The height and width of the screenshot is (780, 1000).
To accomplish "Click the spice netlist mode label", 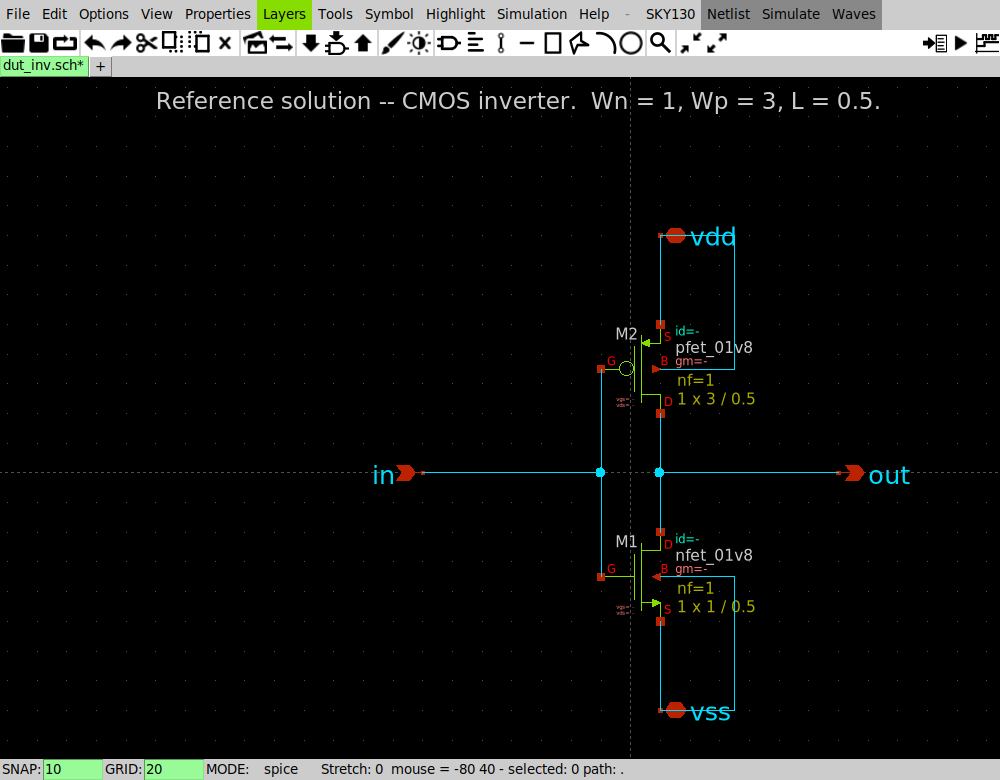I will [x=281, y=769].
